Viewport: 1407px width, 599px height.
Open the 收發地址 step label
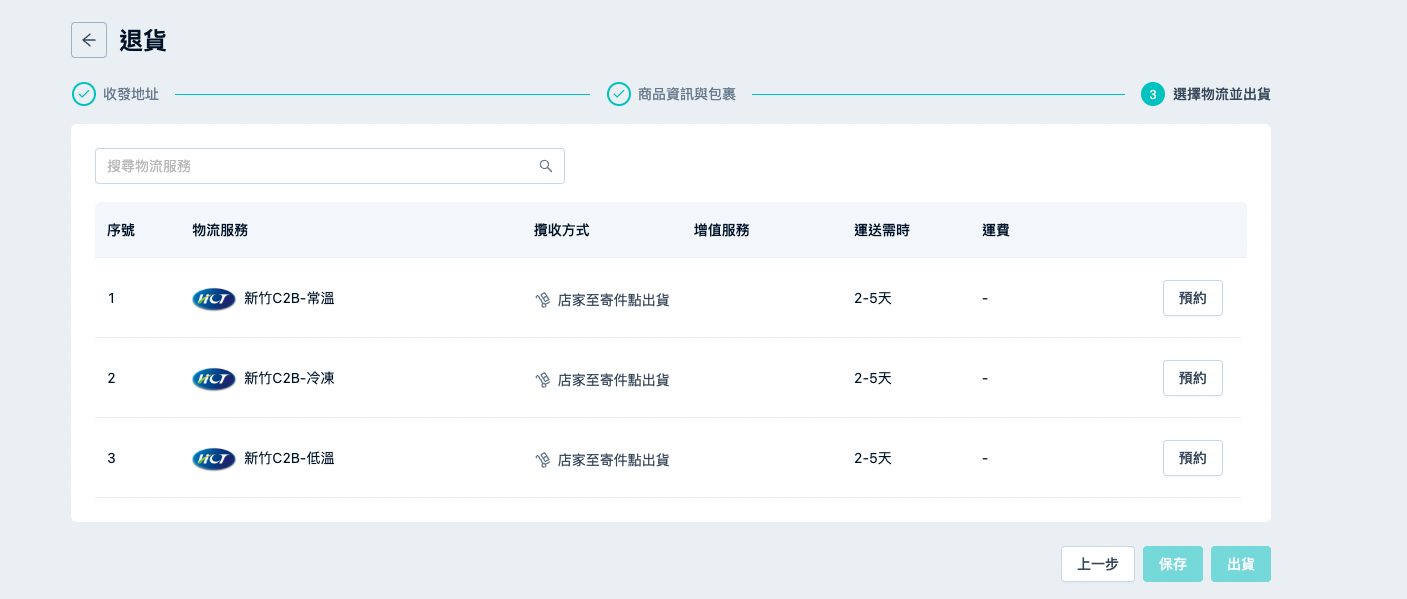tap(131, 94)
